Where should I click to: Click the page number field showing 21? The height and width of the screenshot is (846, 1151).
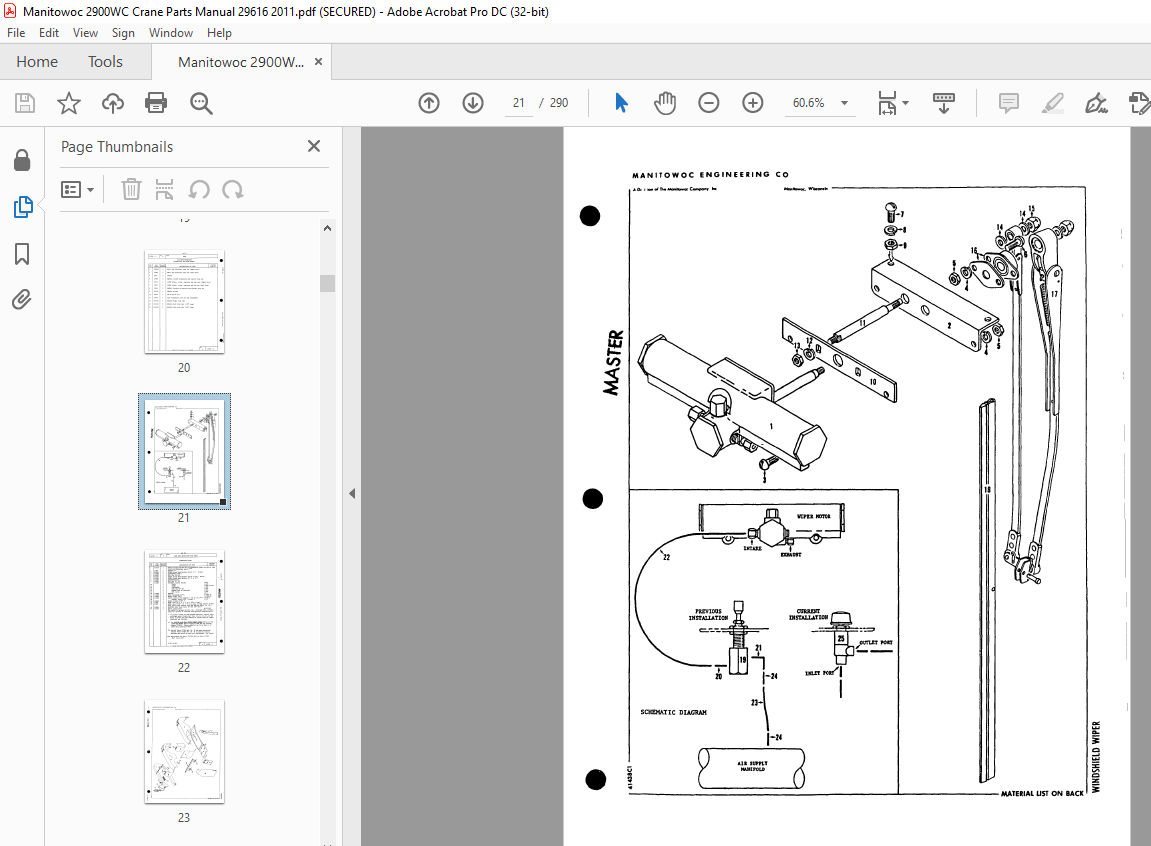point(519,103)
